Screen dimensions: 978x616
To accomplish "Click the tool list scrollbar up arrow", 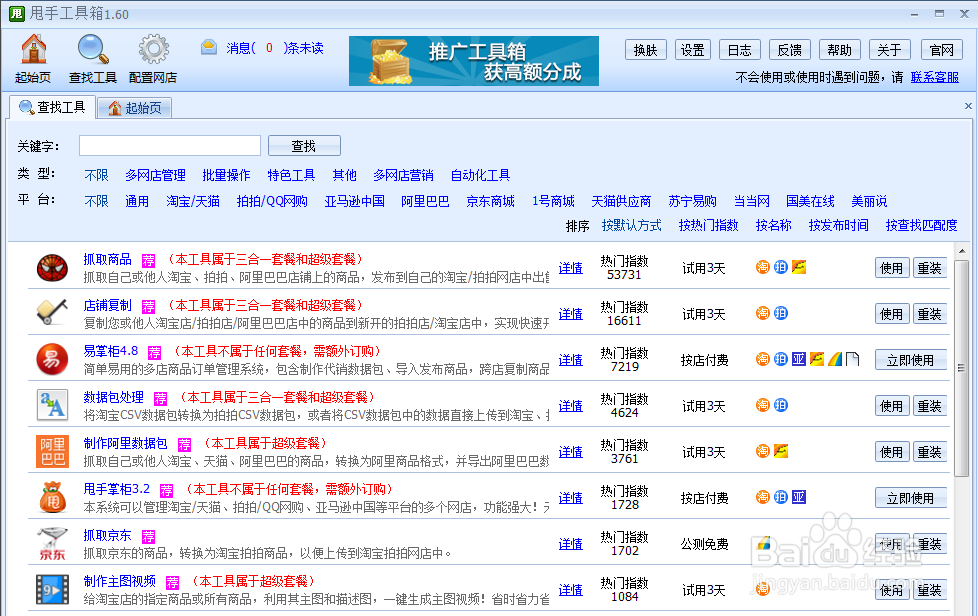I will [x=961, y=251].
